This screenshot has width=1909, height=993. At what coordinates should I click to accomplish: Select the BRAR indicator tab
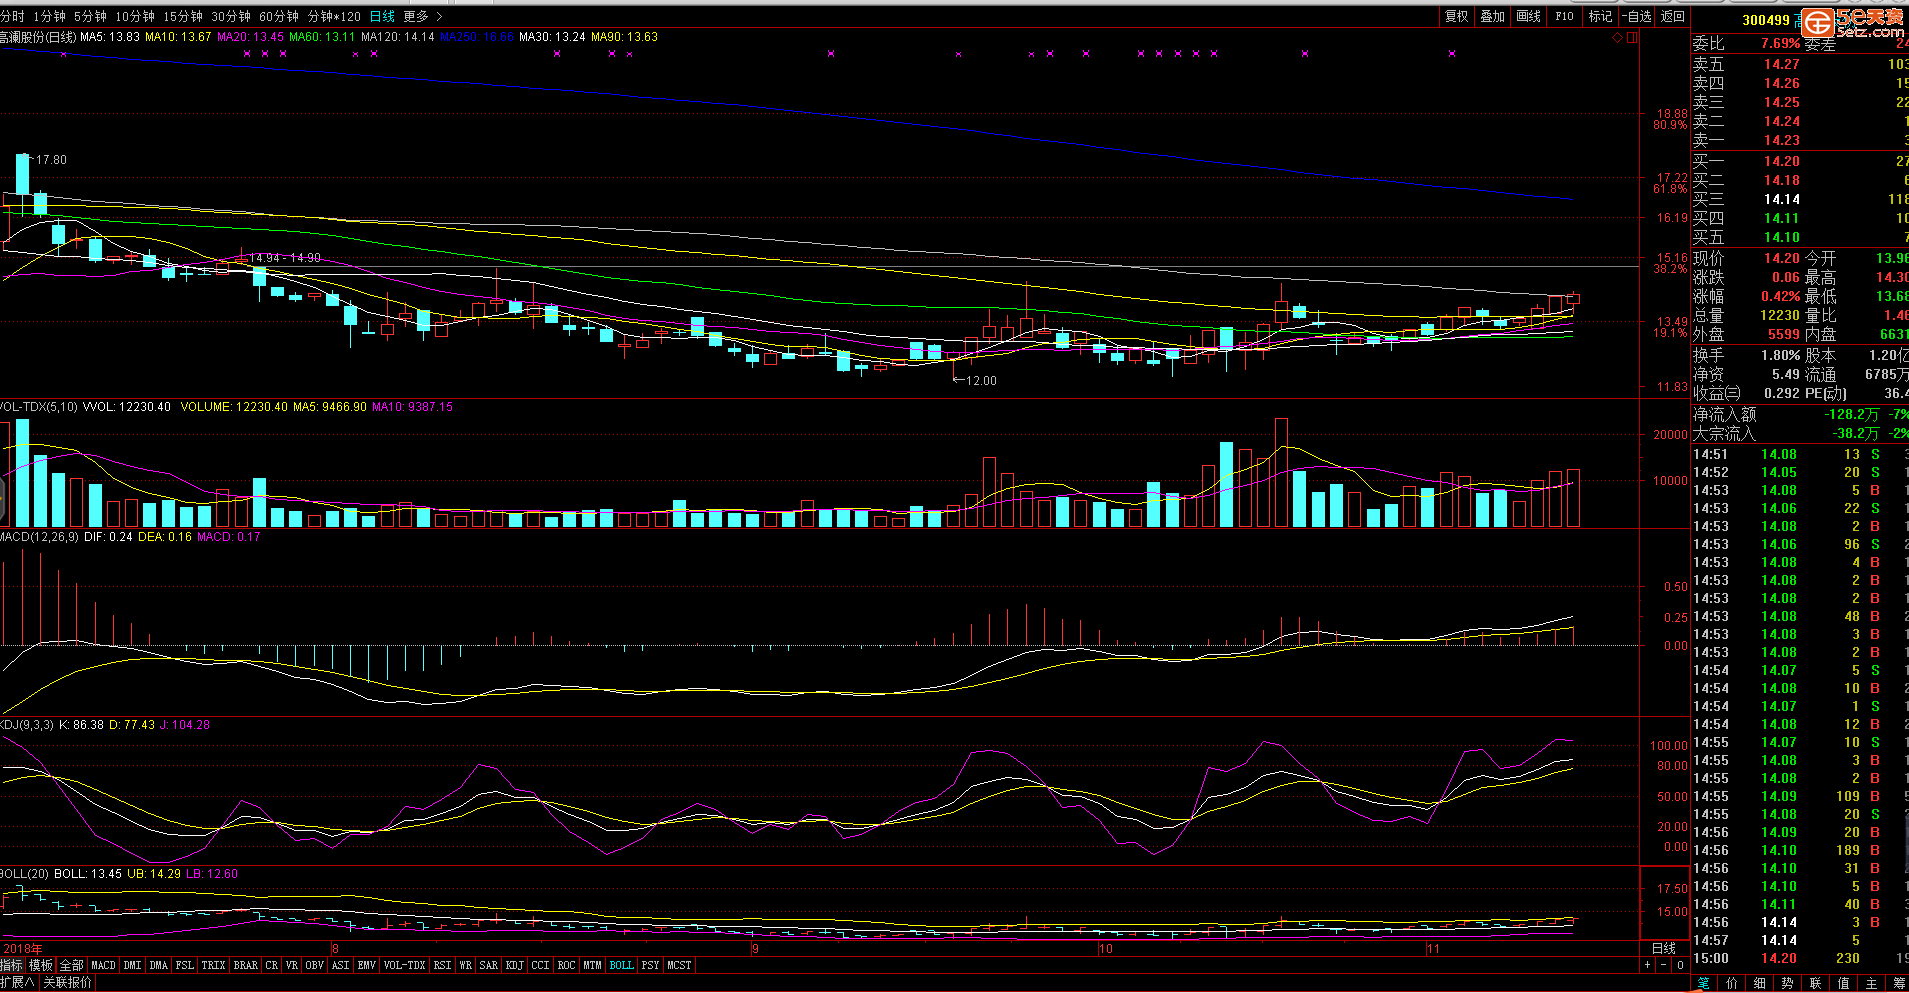click(x=245, y=965)
